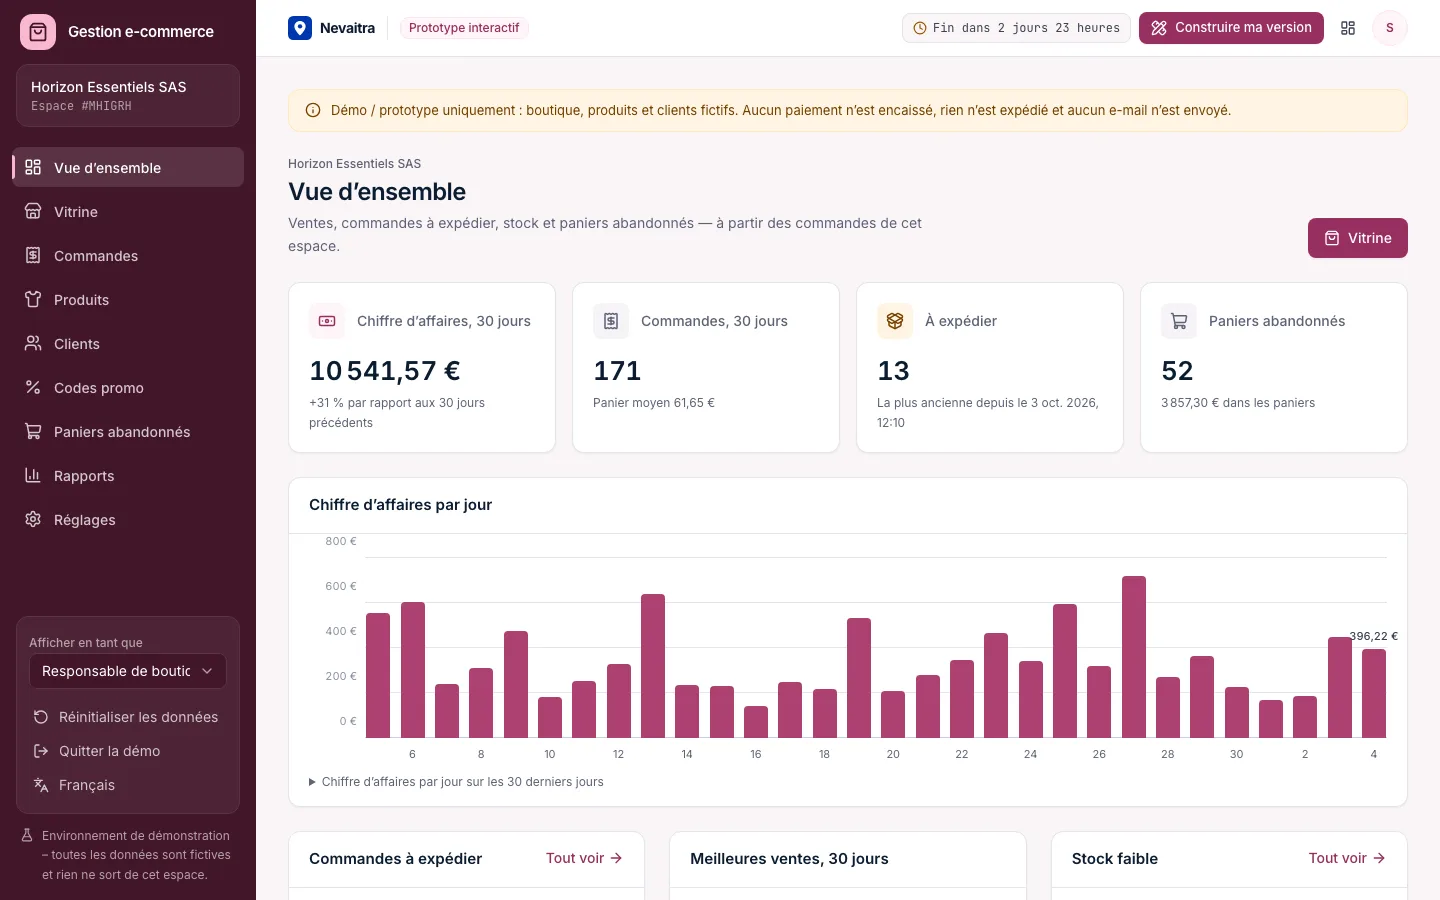This screenshot has width=1440, height=900.
Task: Click the commandes receipt icon on card
Action: click(611, 321)
